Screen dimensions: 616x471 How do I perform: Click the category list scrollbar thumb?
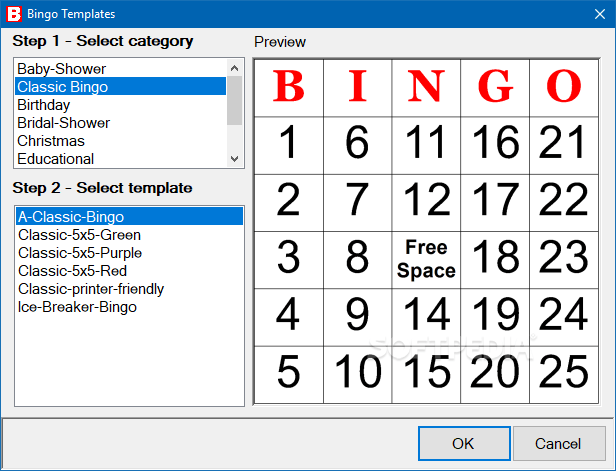pos(235,101)
